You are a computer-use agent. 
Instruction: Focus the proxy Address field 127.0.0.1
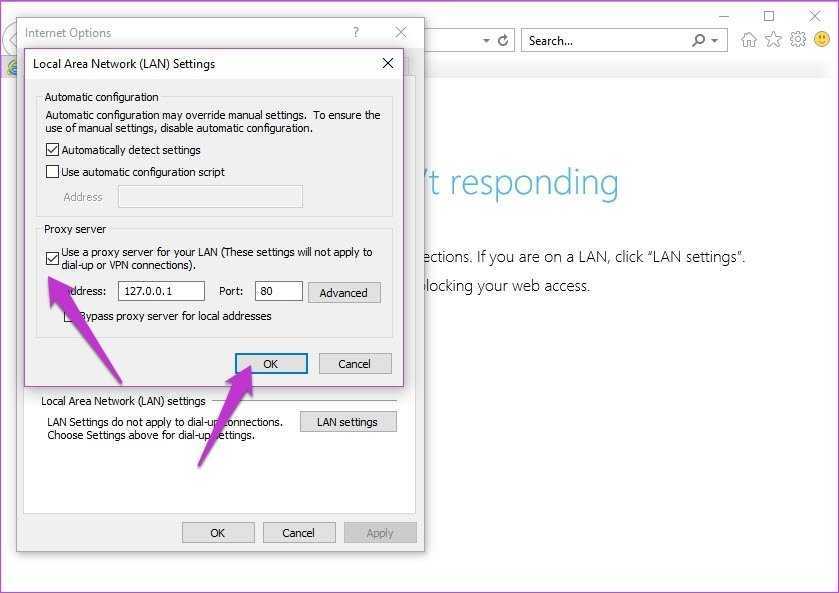tap(161, 291)
